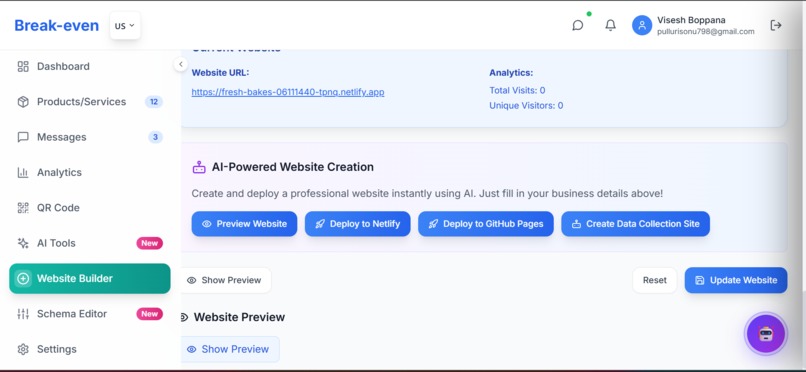Viewport: 806px width, 372px height.
Task: Click the Website Builder plus icon
Action: coord(23,278)
